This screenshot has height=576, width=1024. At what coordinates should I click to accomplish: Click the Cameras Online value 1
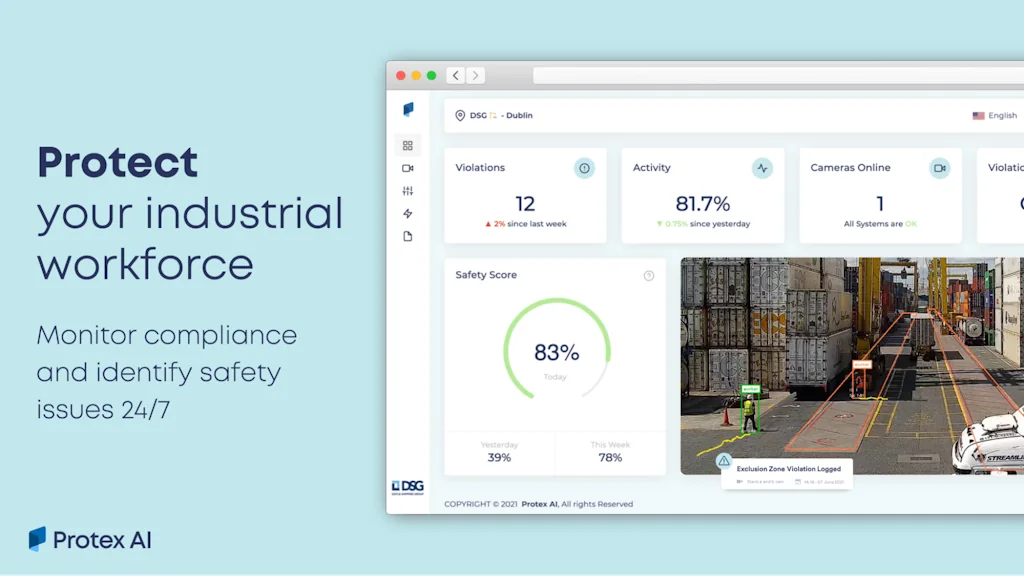tap(880, 204)
